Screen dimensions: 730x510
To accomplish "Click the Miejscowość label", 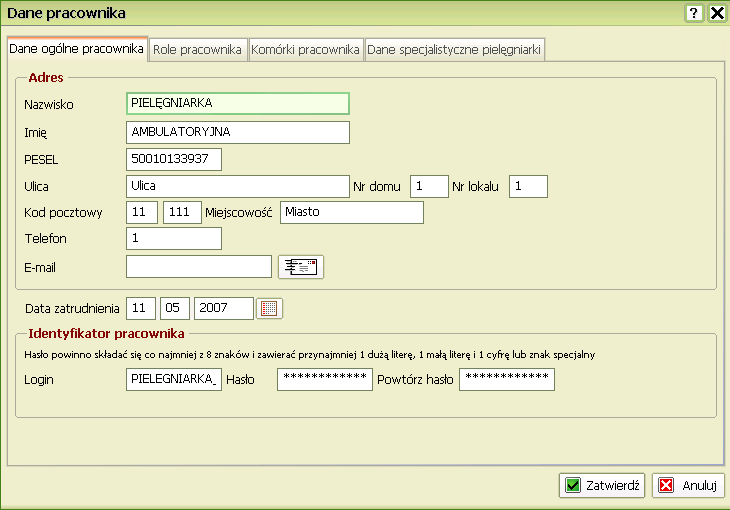I will point(238,213).
